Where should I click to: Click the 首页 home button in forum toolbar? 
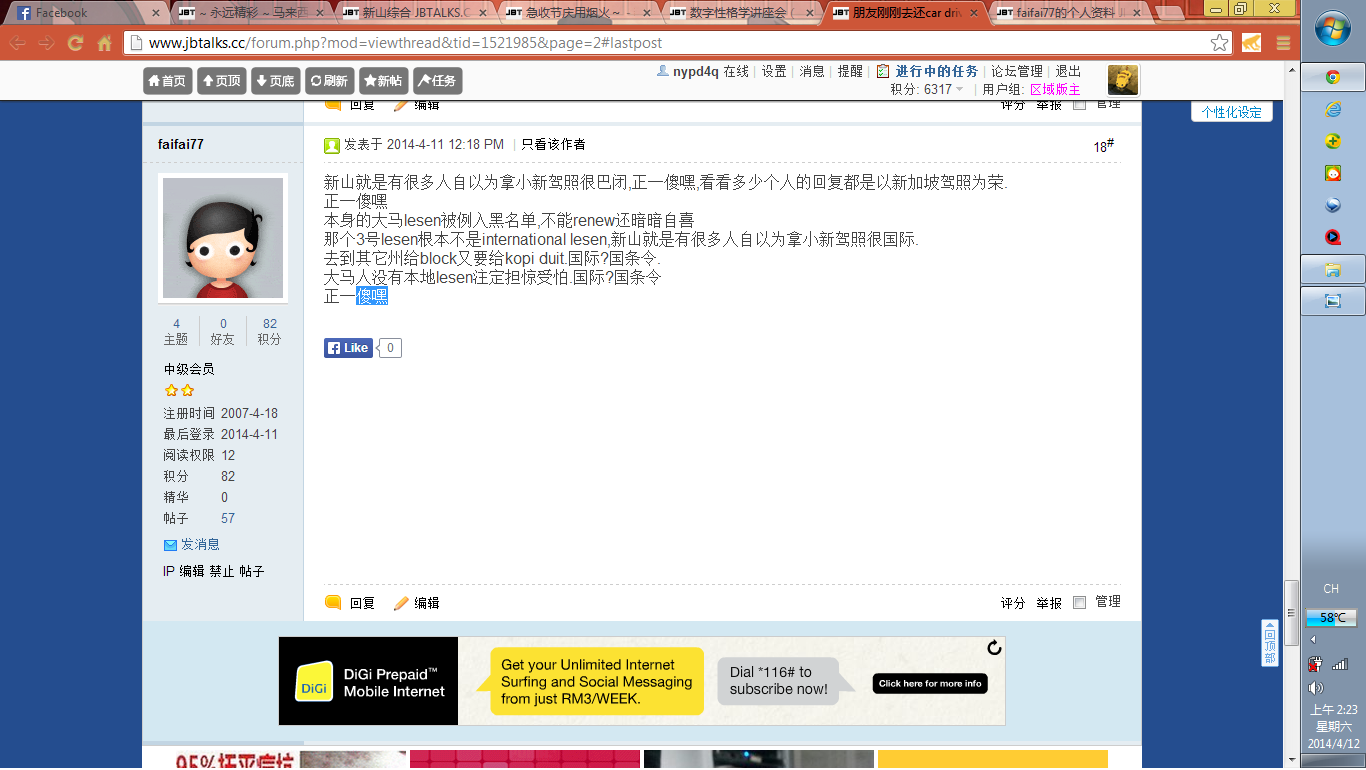coord(167,81)
